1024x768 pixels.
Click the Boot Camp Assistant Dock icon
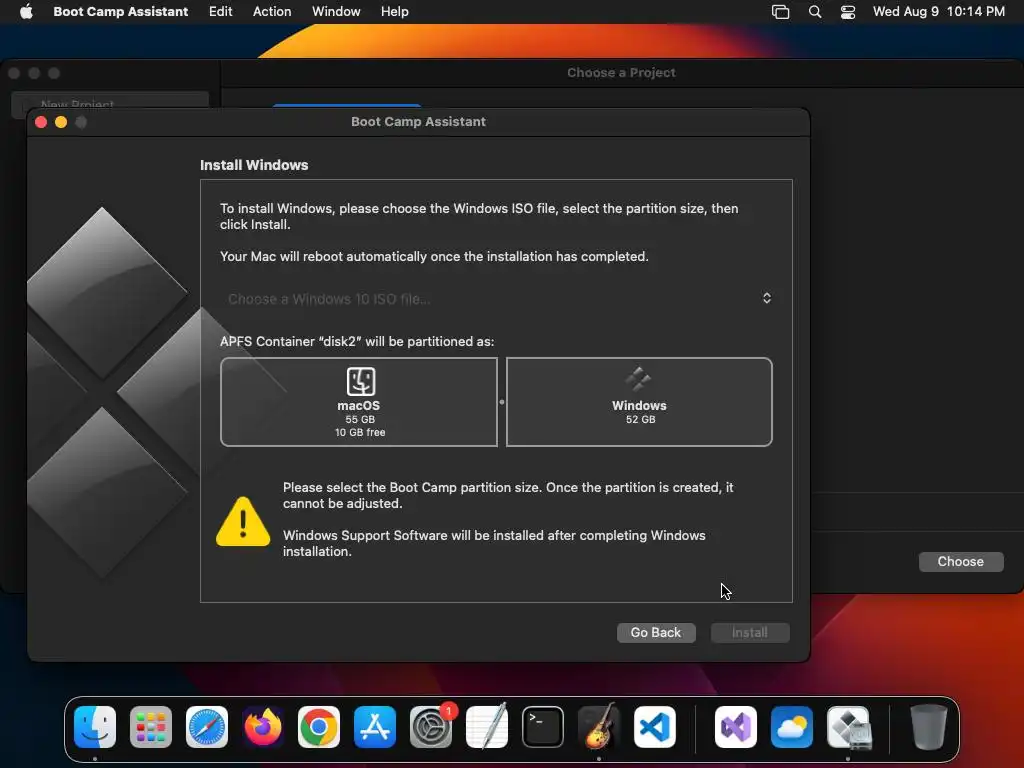pos(848,727)
